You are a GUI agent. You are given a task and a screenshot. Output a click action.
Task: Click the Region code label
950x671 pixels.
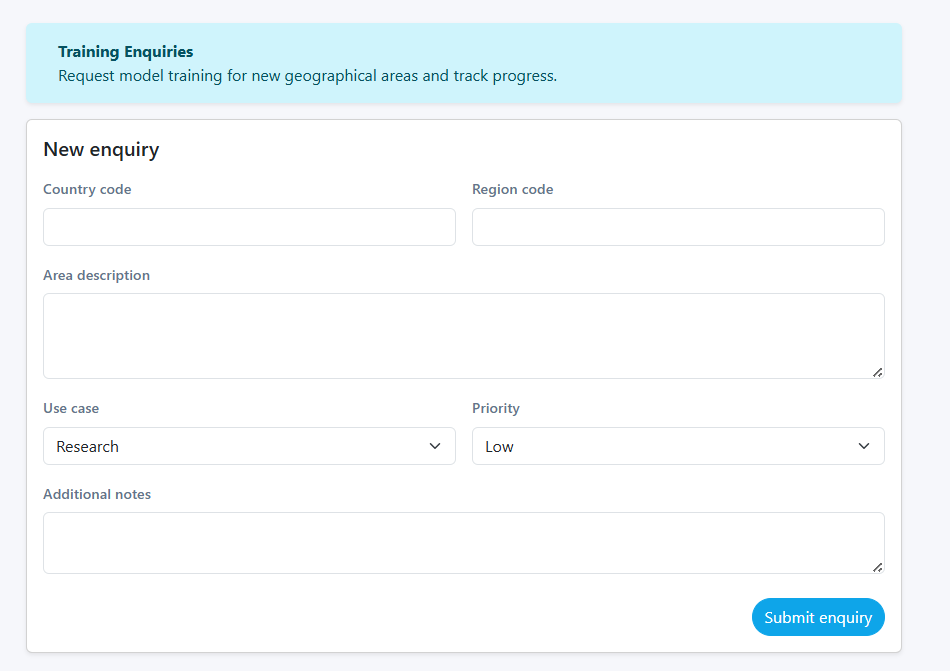coord(512,189)
